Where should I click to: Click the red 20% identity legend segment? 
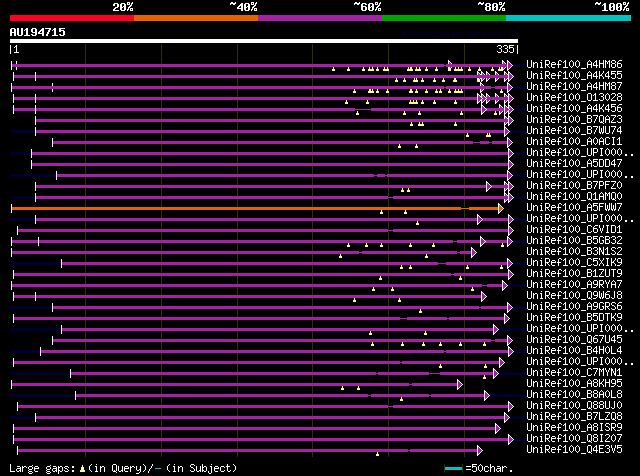pos(72,18)
